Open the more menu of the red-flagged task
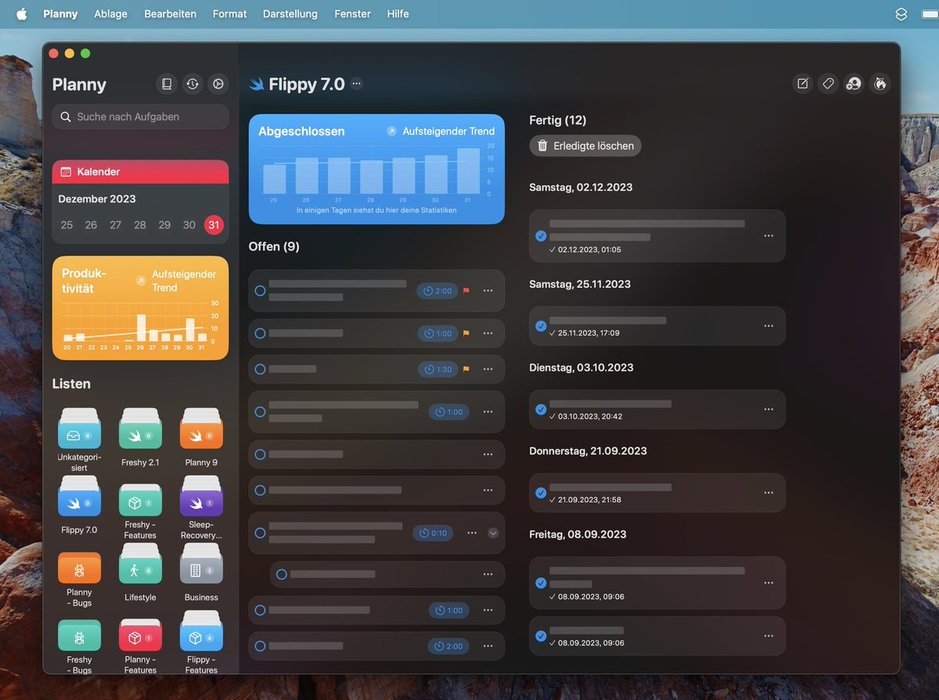Image resolution: width=939 pixels, height=700 pixels. pos(488,290)
